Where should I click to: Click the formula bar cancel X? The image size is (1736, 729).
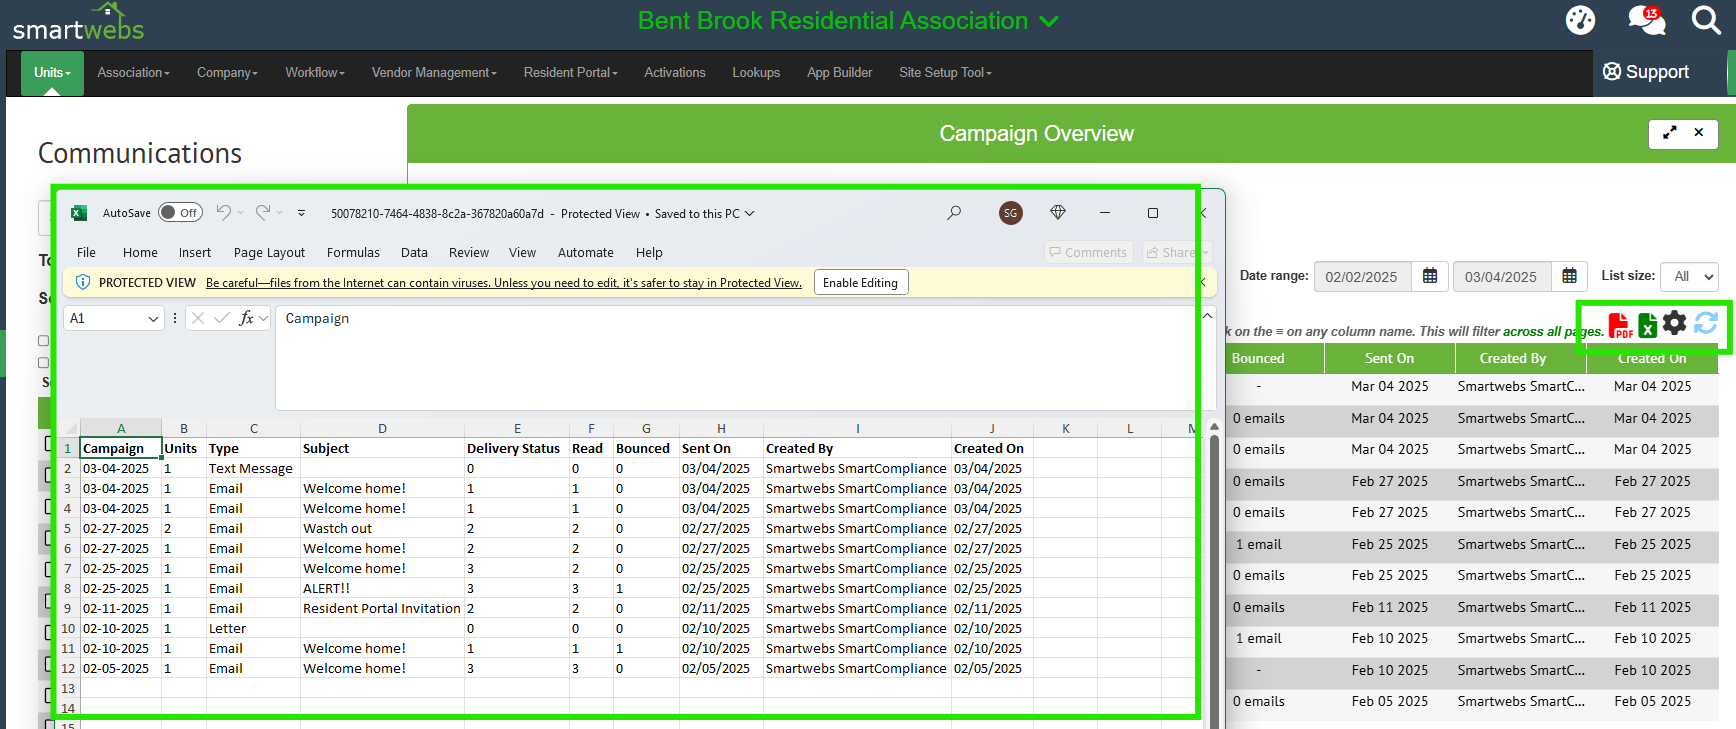pyautogui.click(x=198, y=318)
